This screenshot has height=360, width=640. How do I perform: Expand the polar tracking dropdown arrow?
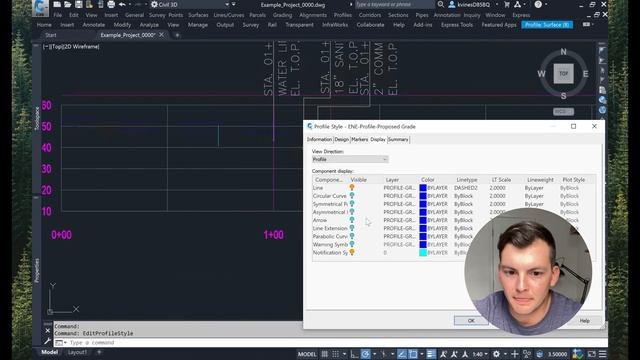(x=374, y=354)
